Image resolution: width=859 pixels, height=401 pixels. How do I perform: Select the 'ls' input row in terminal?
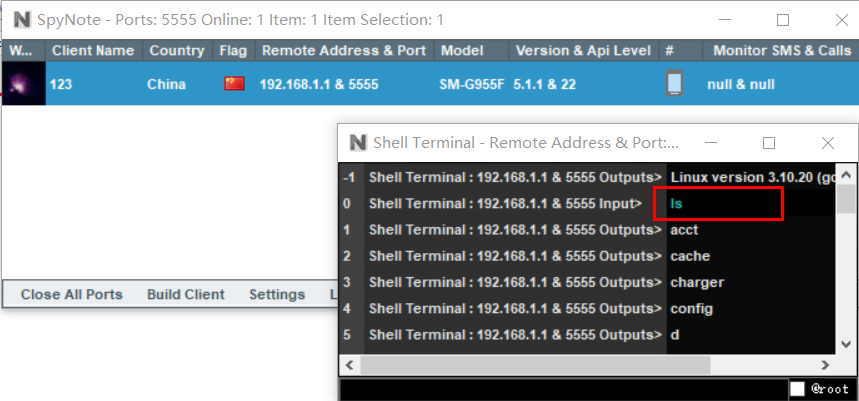pyautogui.click(x=718, y=204)
